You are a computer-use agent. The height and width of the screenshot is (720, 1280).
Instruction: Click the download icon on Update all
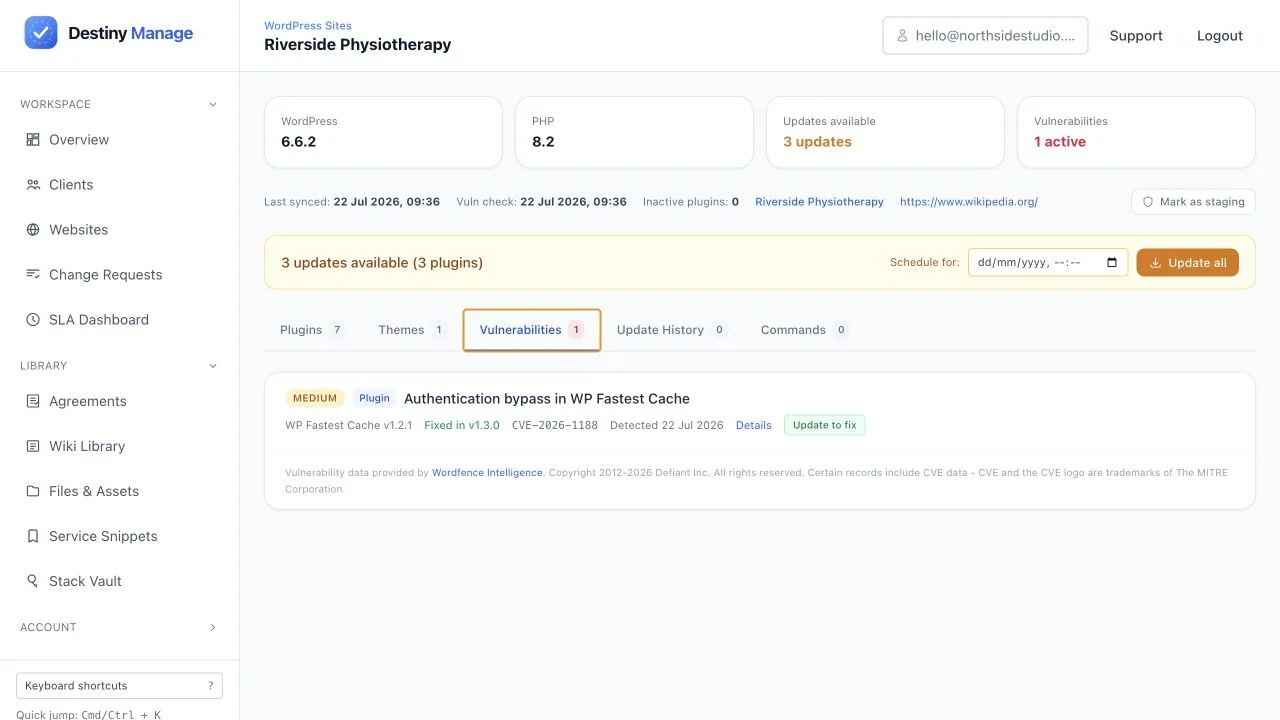coord(1156,263)
